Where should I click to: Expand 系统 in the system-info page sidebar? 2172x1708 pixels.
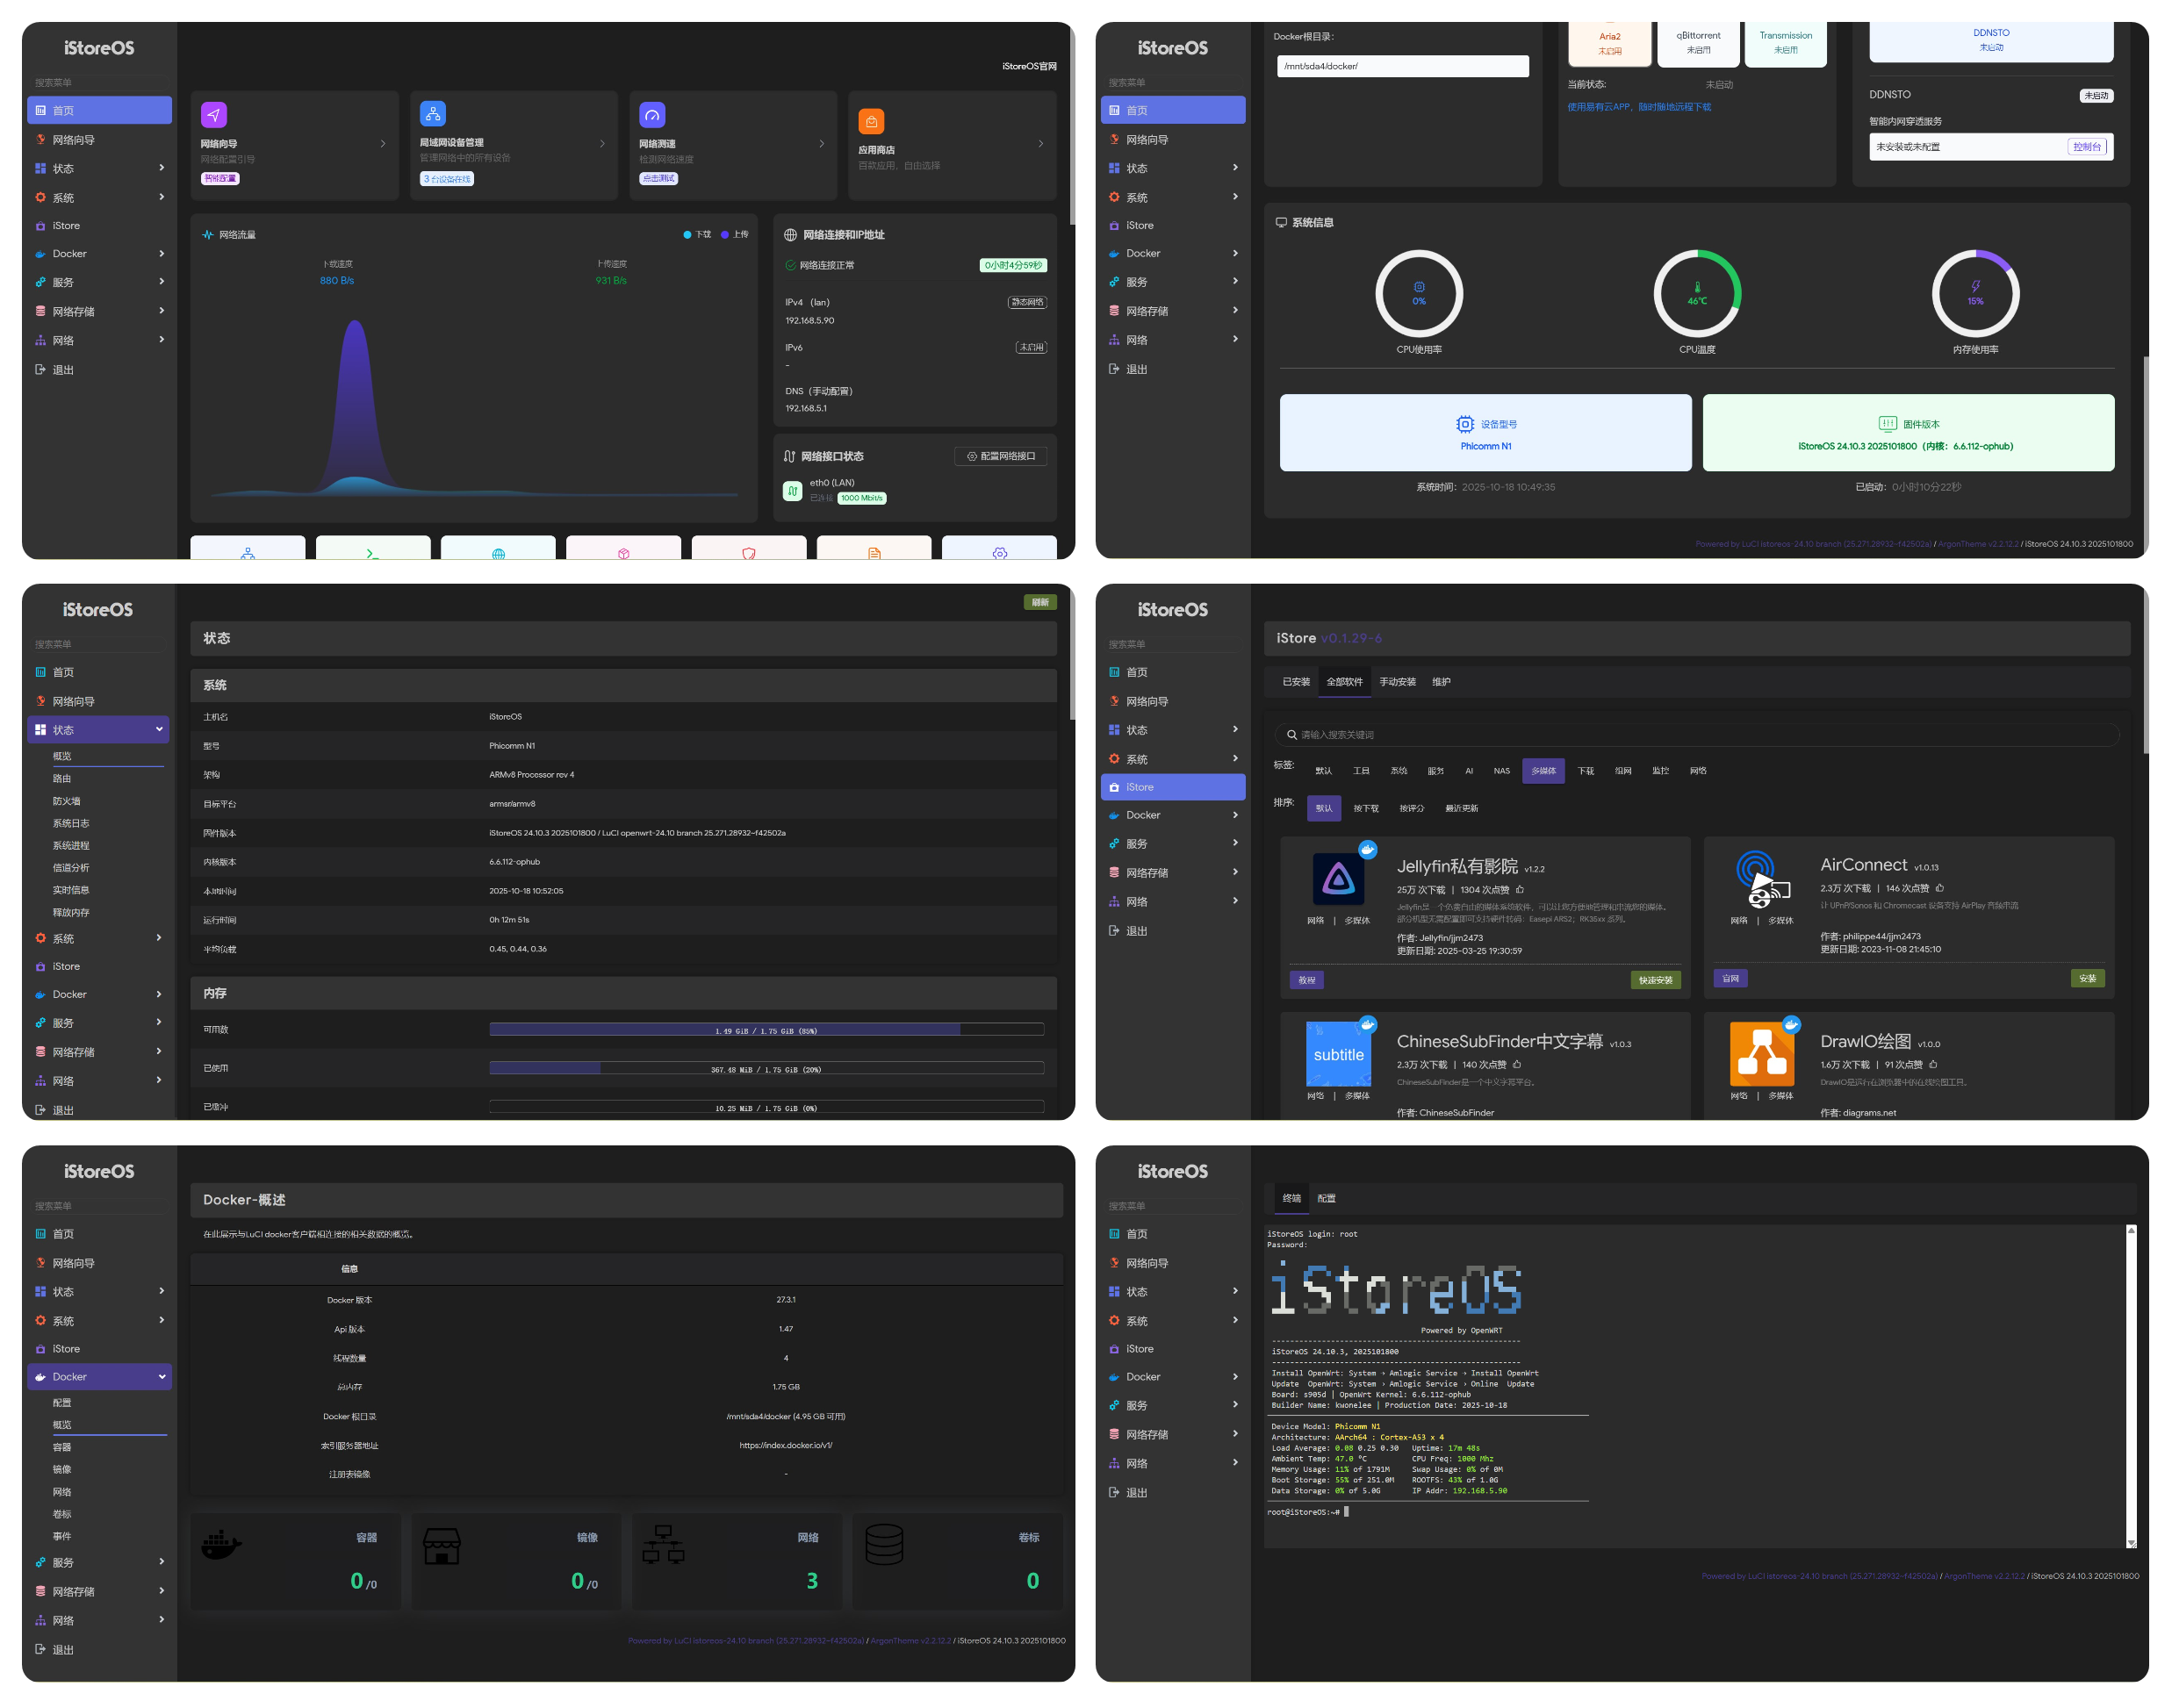point(1173,197)
